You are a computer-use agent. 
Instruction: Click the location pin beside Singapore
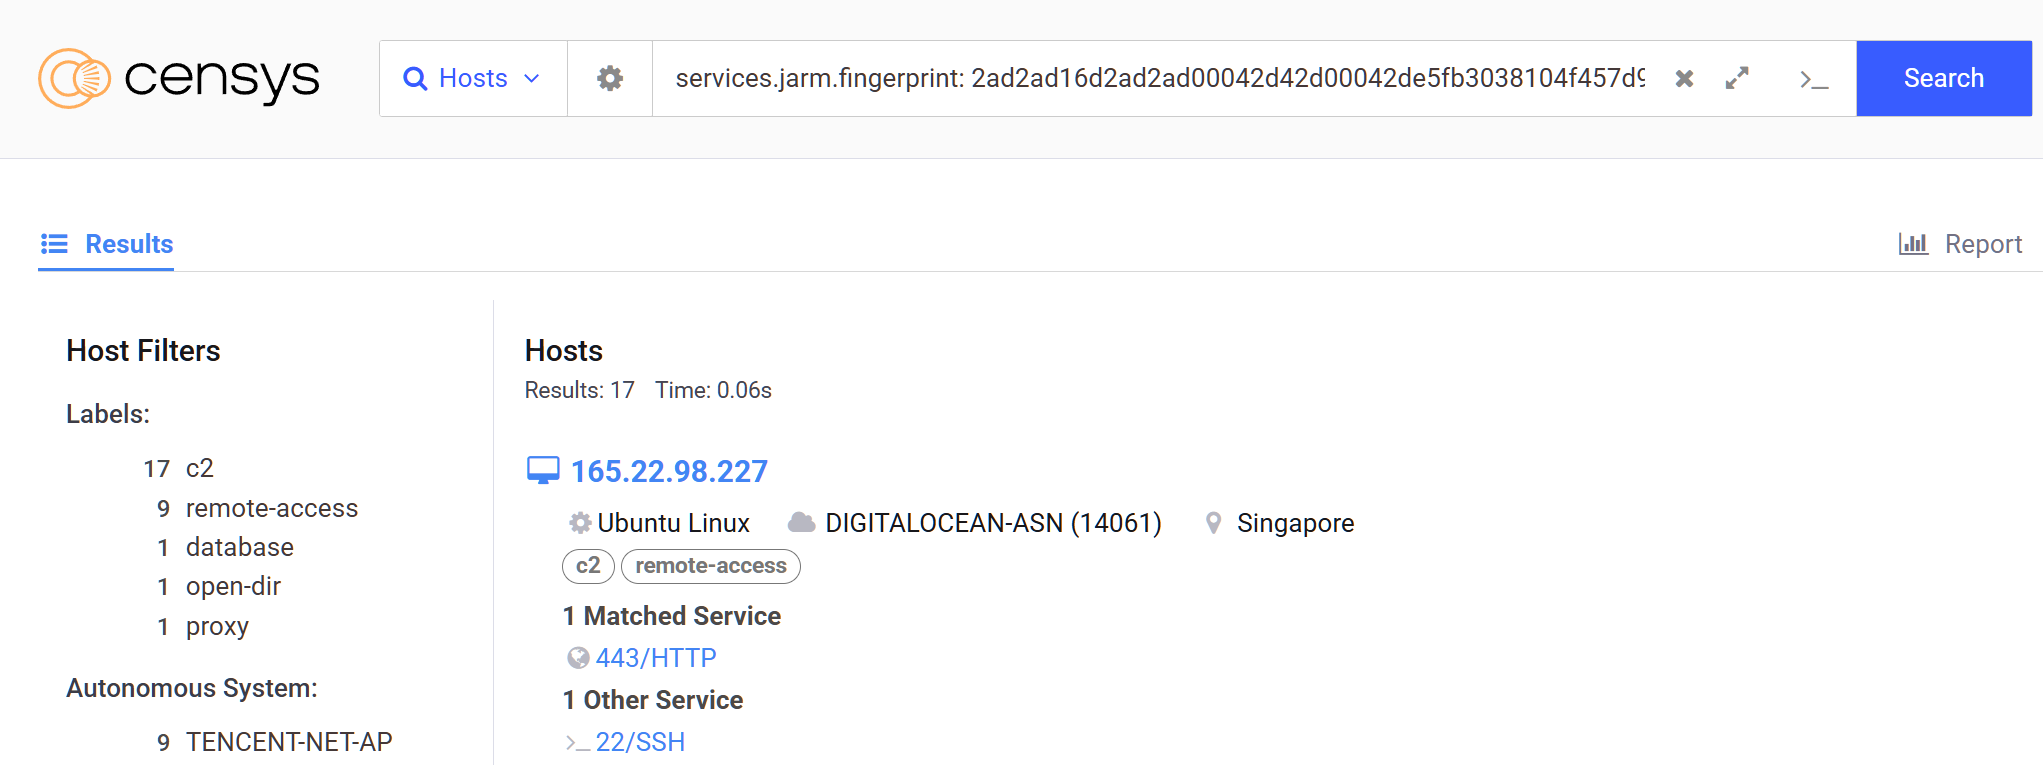point(1213,523)
